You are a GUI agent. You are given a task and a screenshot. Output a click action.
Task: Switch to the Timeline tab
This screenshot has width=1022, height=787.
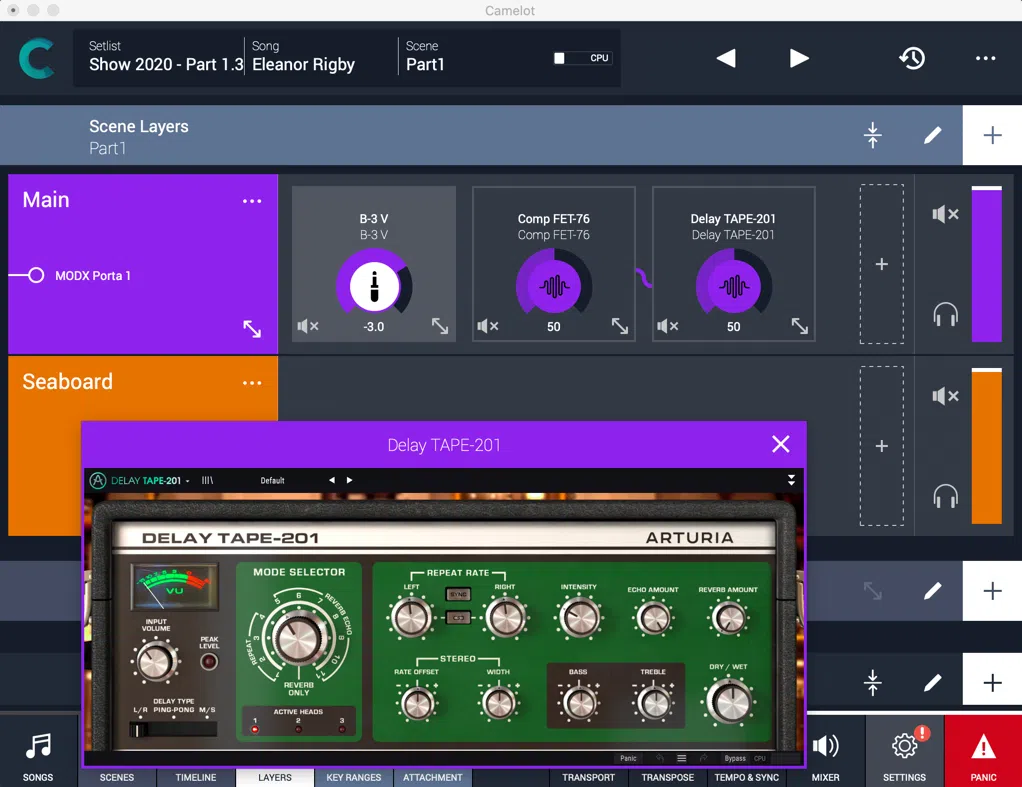pyautogui.click(x=196, y=777)
